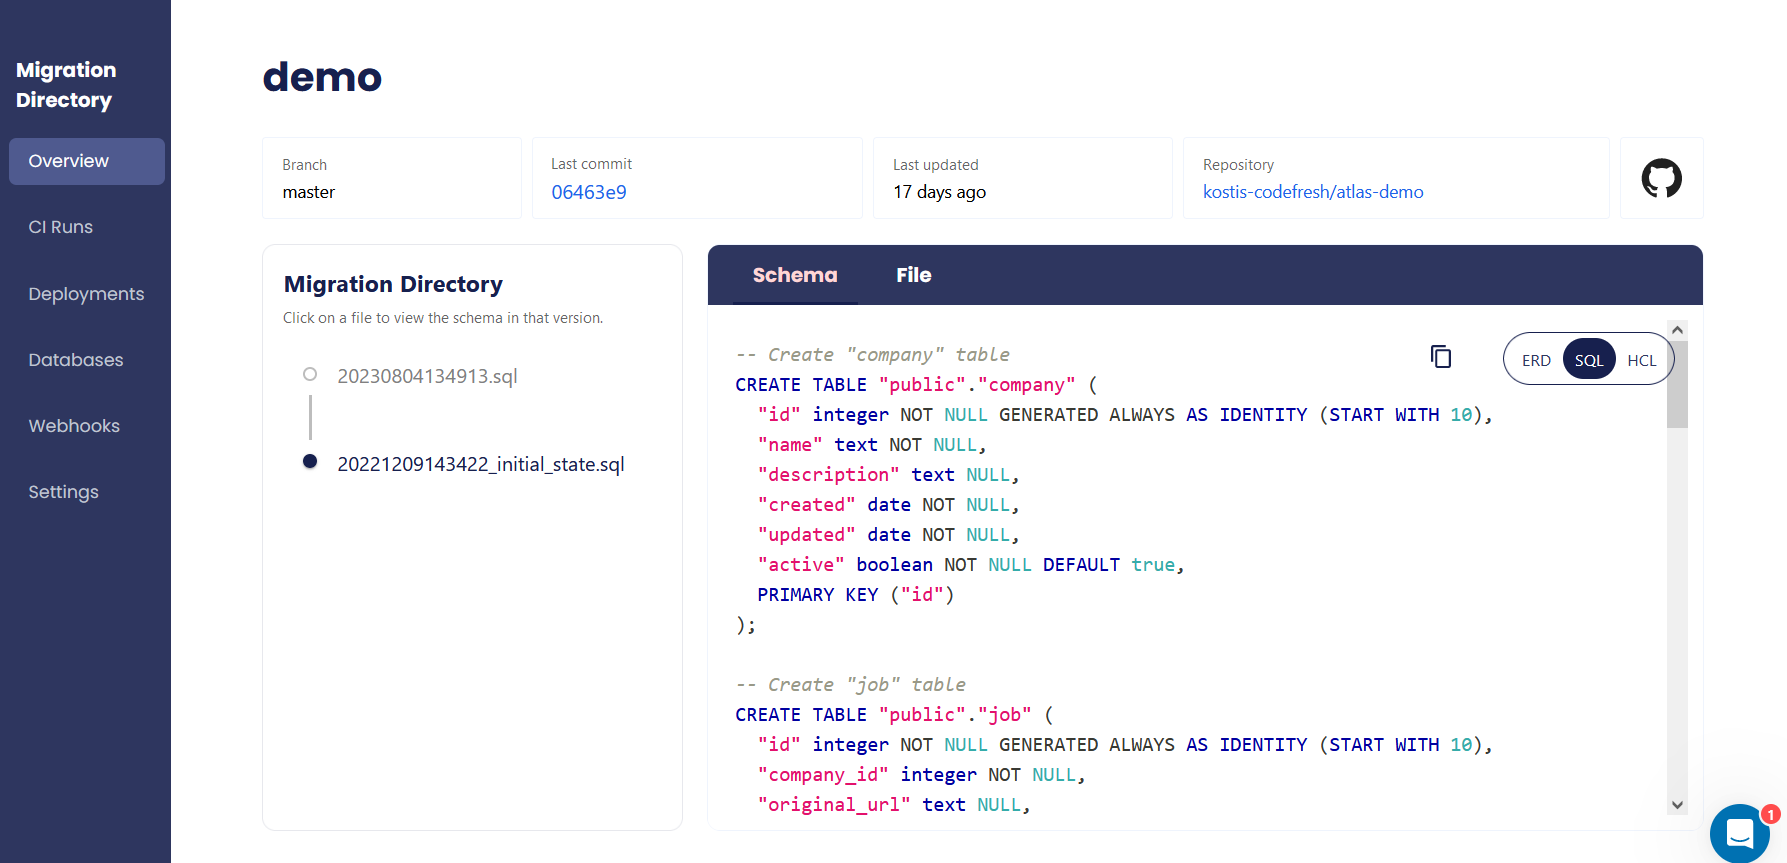
Task: Open CI Runs page
Action: click(60, 227)
